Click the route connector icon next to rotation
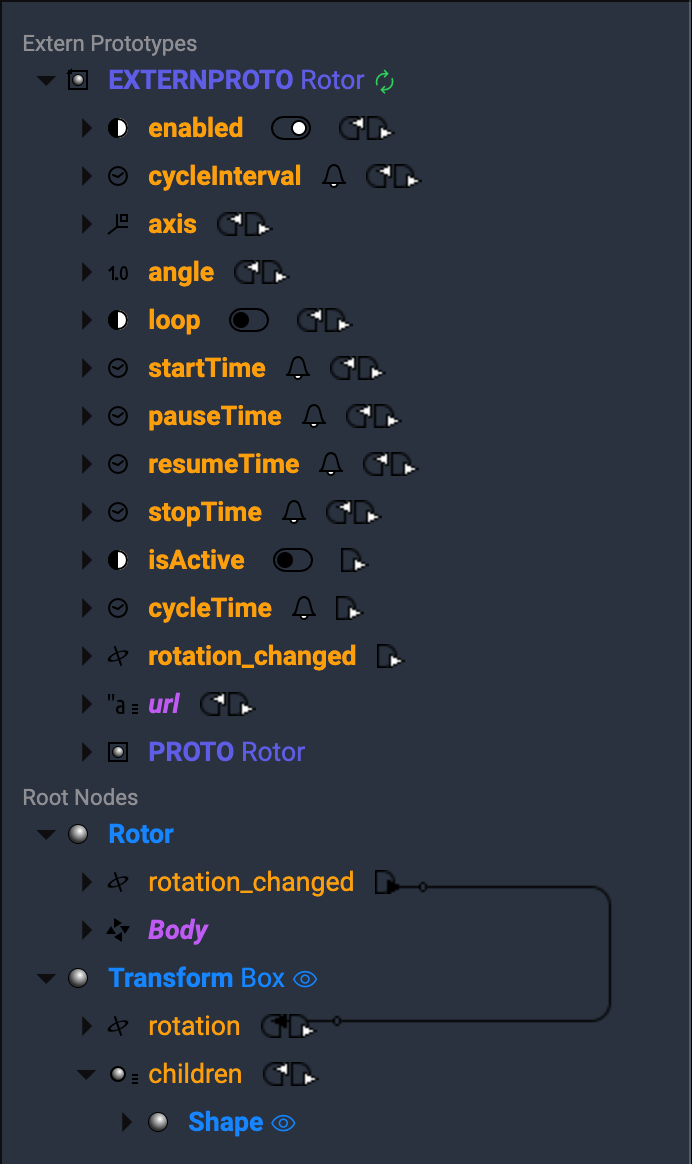The height and width of the screenshot is (1164, 692). (287, 1027)
